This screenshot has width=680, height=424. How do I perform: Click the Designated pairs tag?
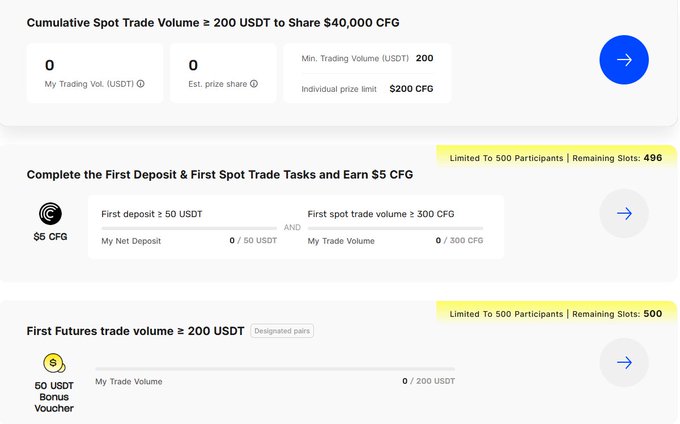click(284, 331)
